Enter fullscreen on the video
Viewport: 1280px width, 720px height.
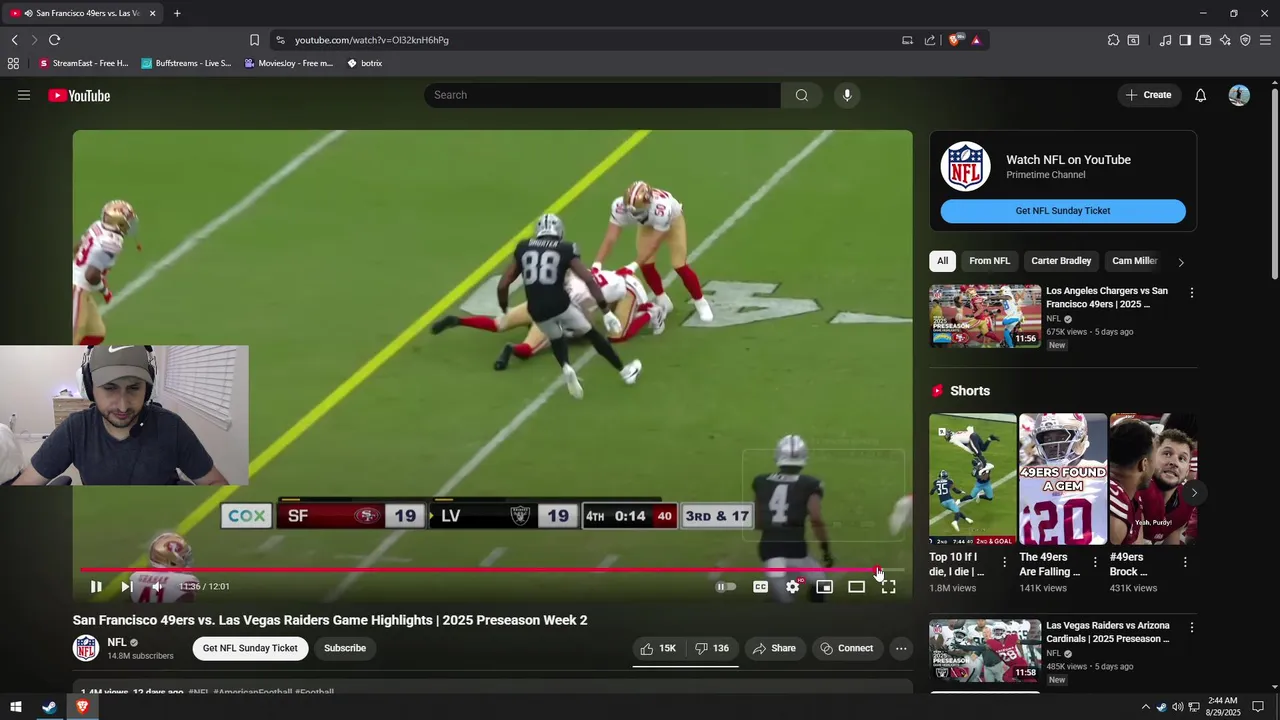889,587
